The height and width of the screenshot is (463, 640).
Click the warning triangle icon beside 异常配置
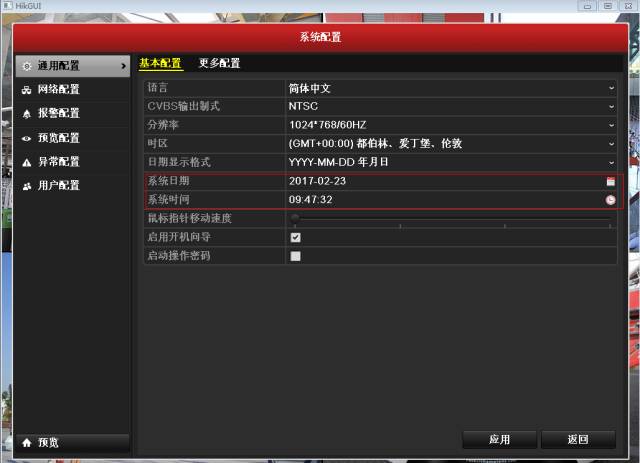coord(26,162)
